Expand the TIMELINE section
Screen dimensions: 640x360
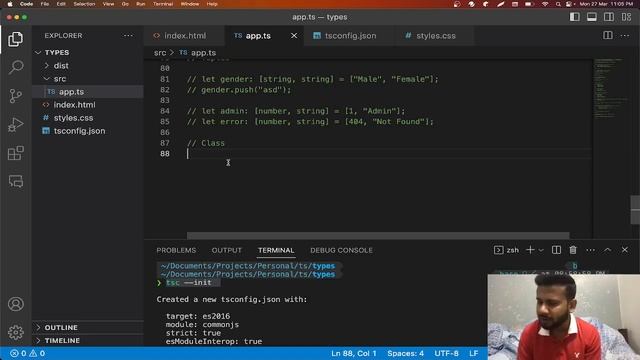(x=88, y=340)
